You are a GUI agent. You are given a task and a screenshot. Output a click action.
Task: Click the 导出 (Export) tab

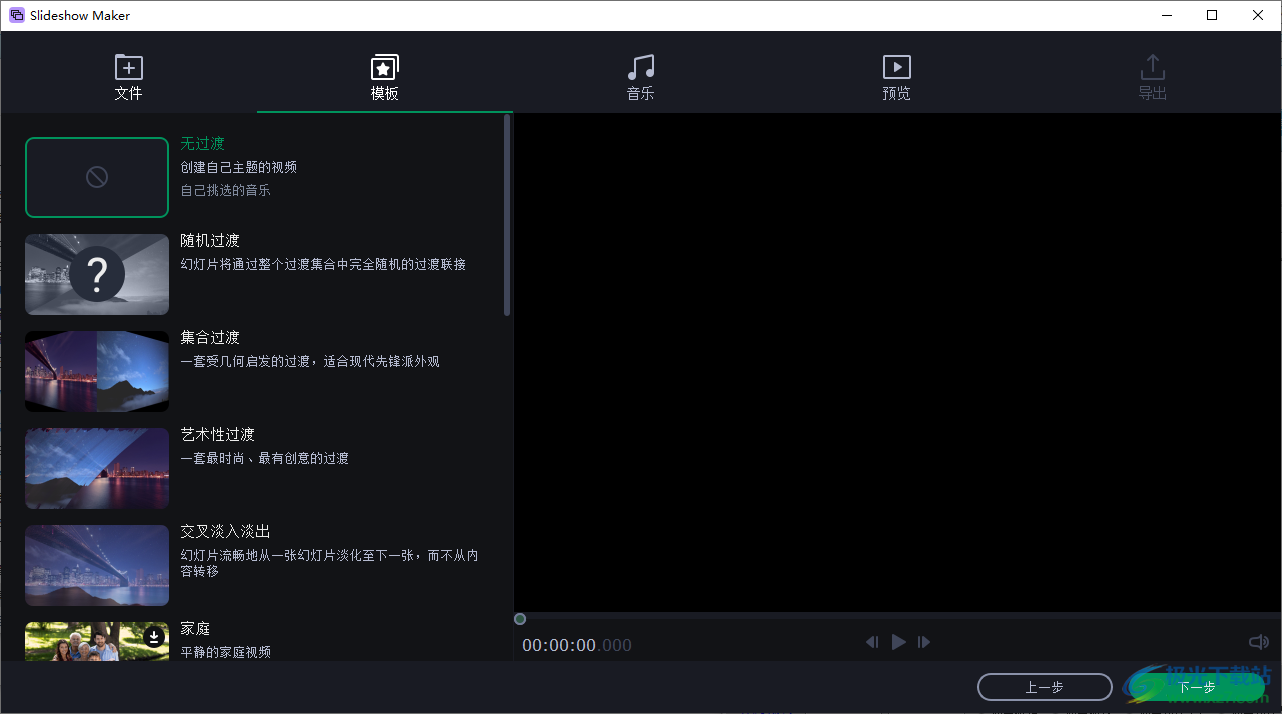(x=1153, y=78)
